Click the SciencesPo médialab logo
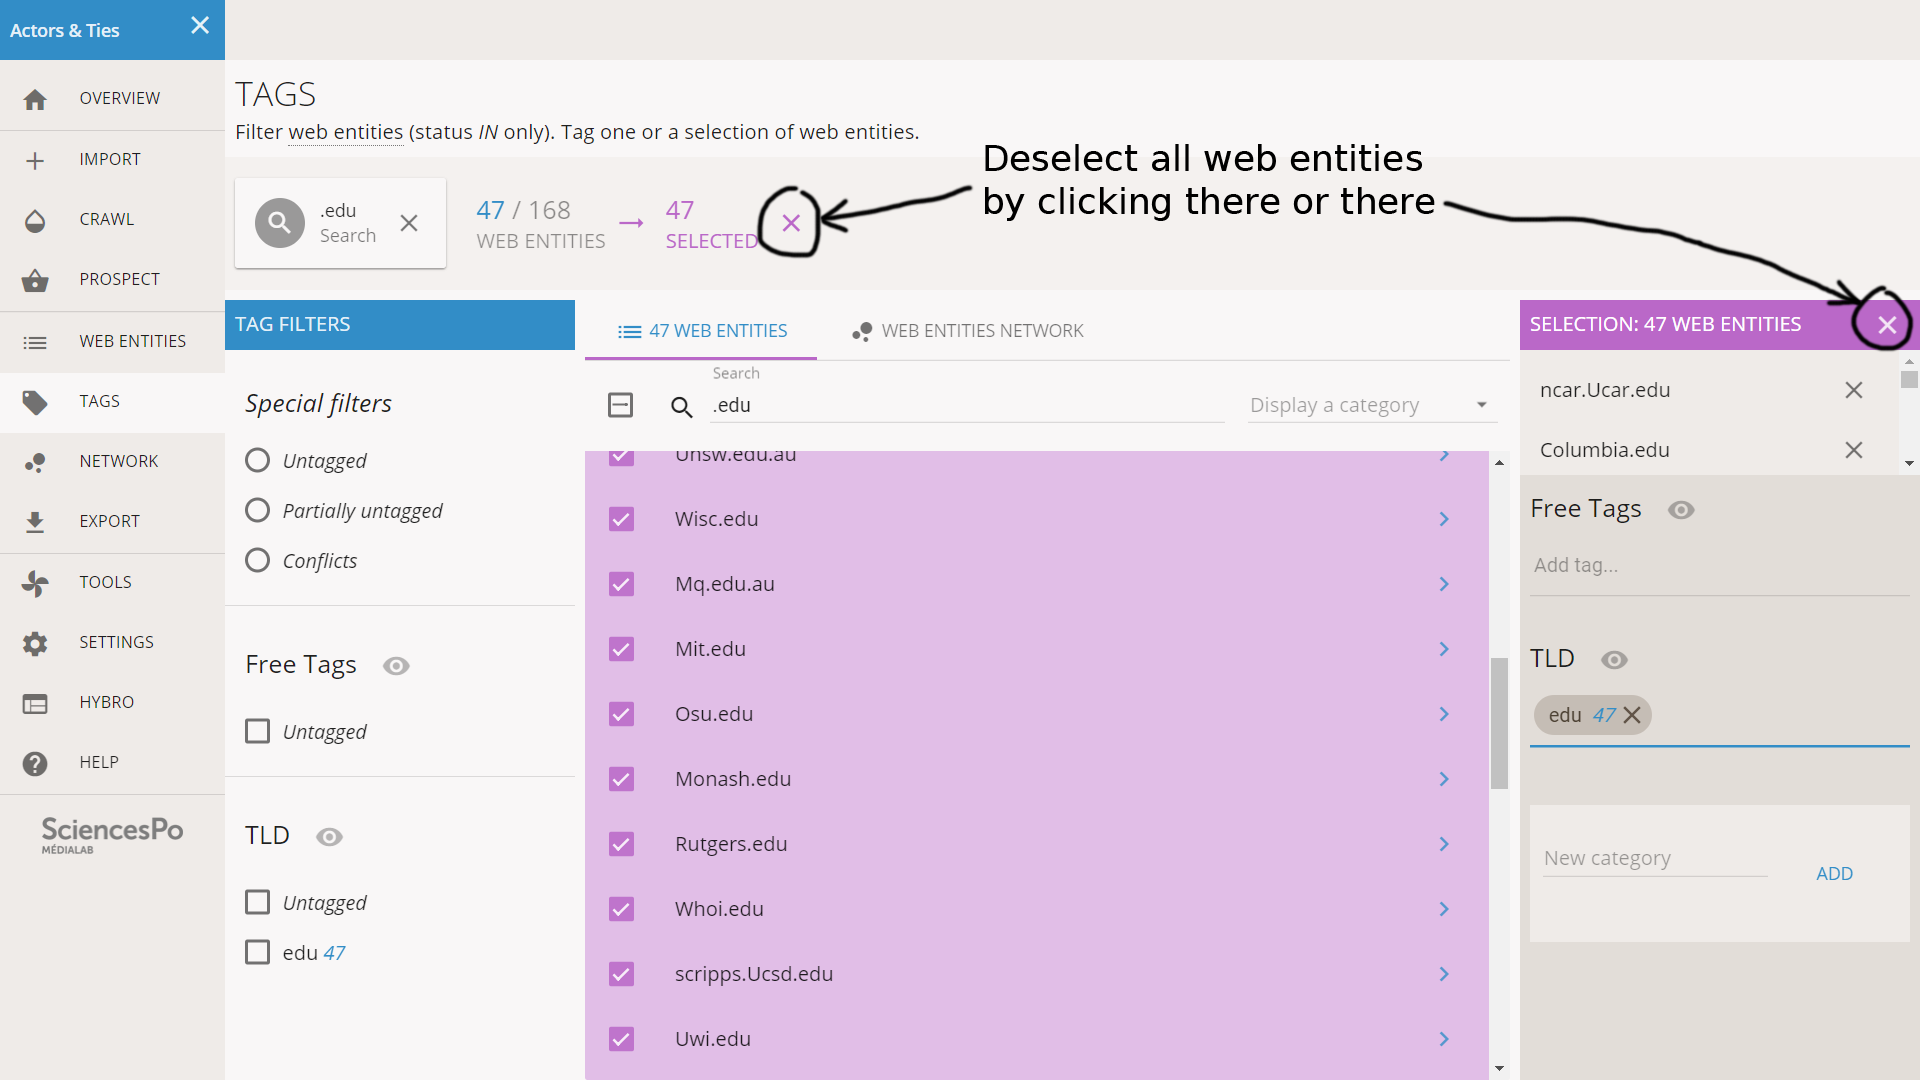Viewport: 1920px width, 1080px height. 112,835
